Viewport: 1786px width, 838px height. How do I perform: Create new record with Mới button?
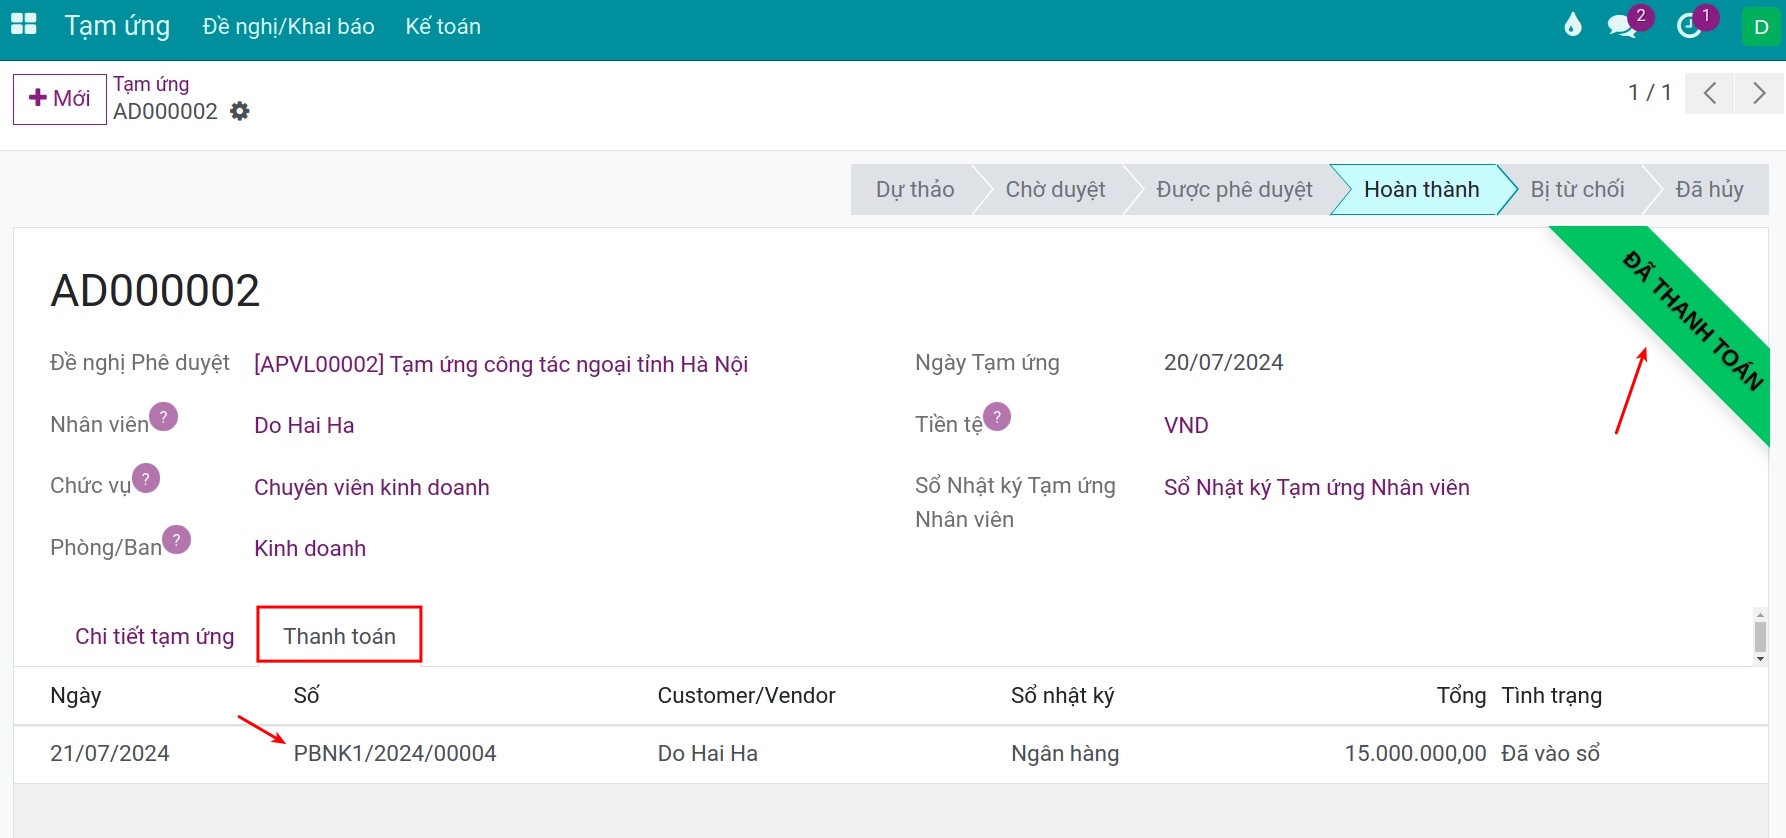pyautogui.click(x=60, y=98)
